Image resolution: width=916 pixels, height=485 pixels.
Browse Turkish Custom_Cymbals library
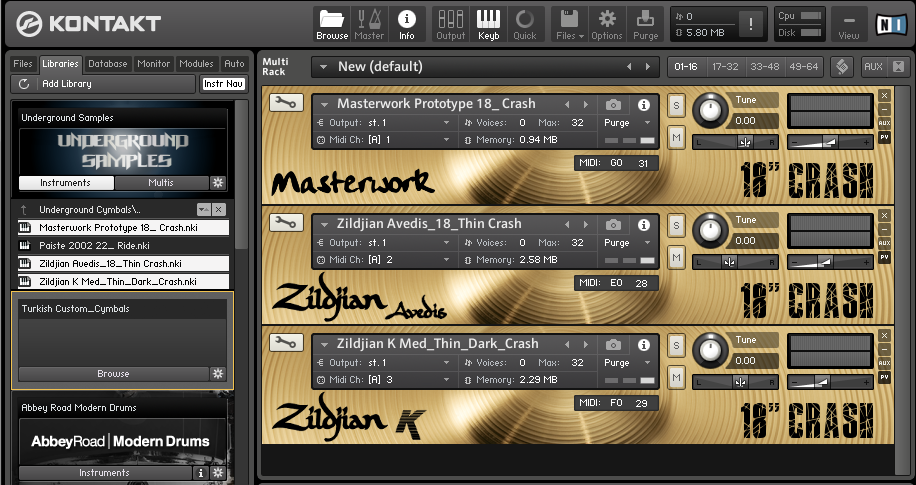[113, 374]
